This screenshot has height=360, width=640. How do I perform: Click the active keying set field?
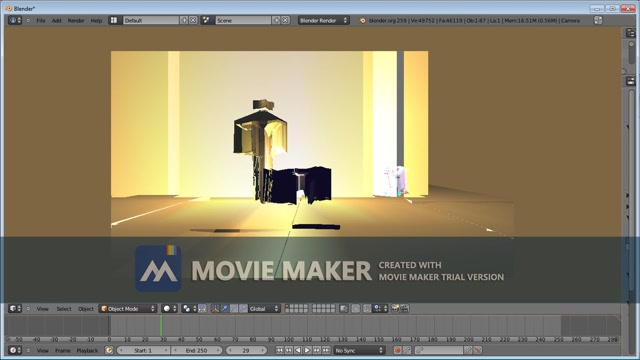point(439,350)
